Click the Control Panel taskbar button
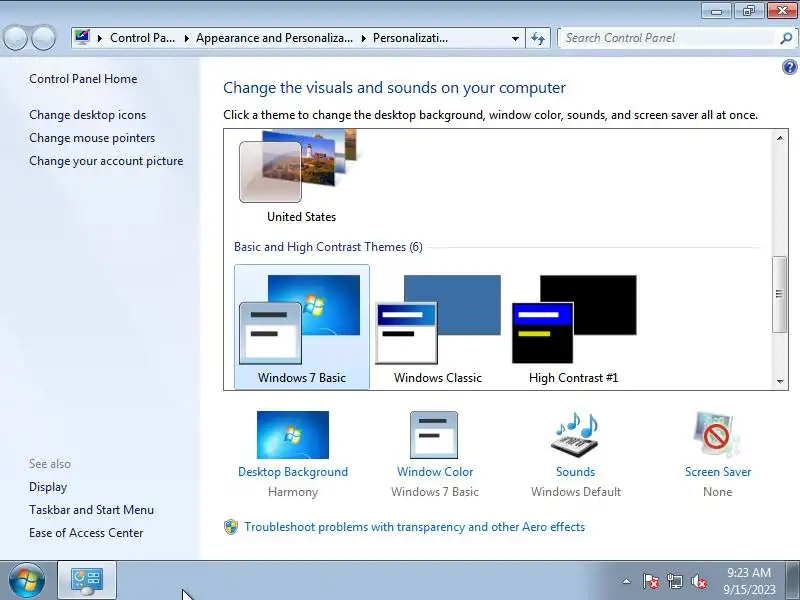800x600 pixels. (87, 580)
